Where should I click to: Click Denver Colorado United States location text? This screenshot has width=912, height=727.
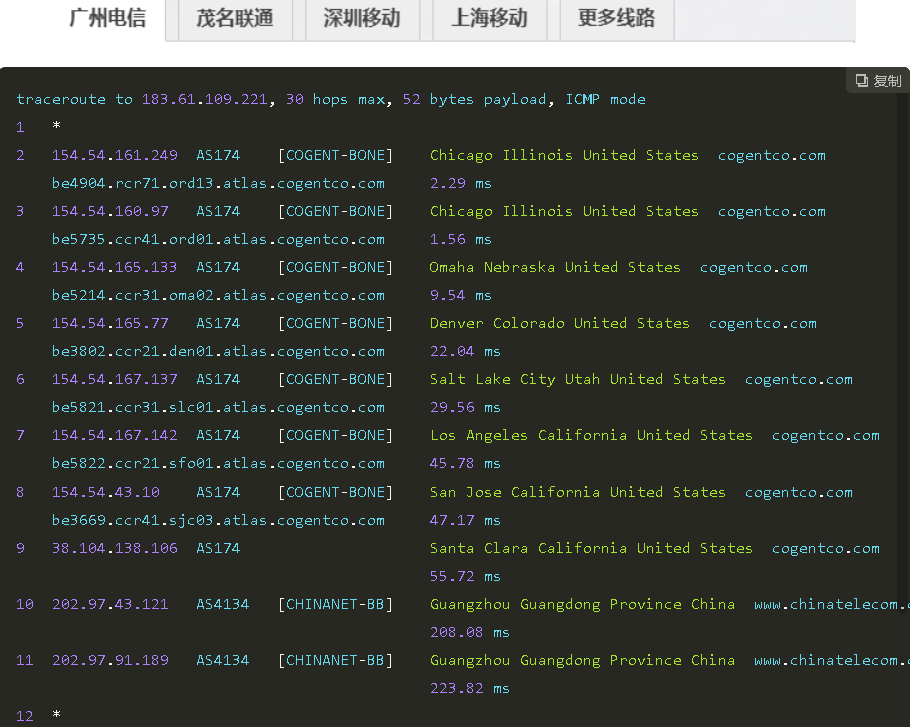tap(559, 323)
